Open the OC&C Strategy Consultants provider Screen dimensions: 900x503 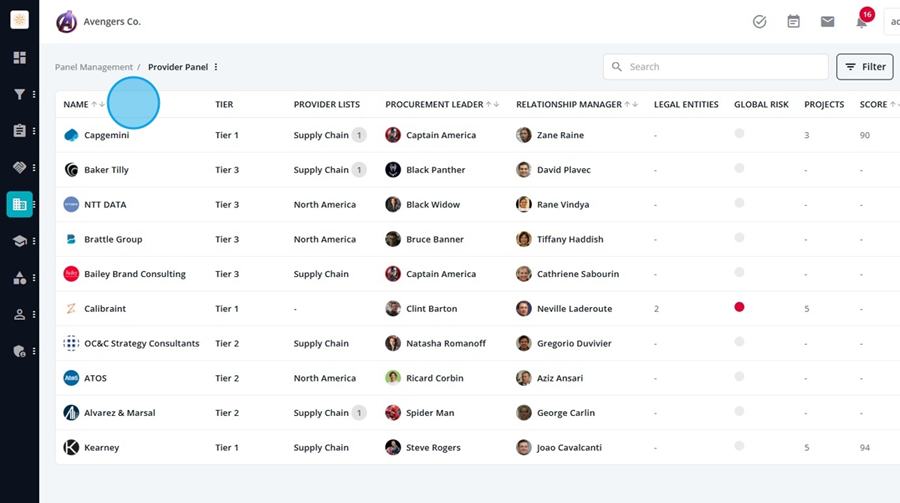point(142,343)
